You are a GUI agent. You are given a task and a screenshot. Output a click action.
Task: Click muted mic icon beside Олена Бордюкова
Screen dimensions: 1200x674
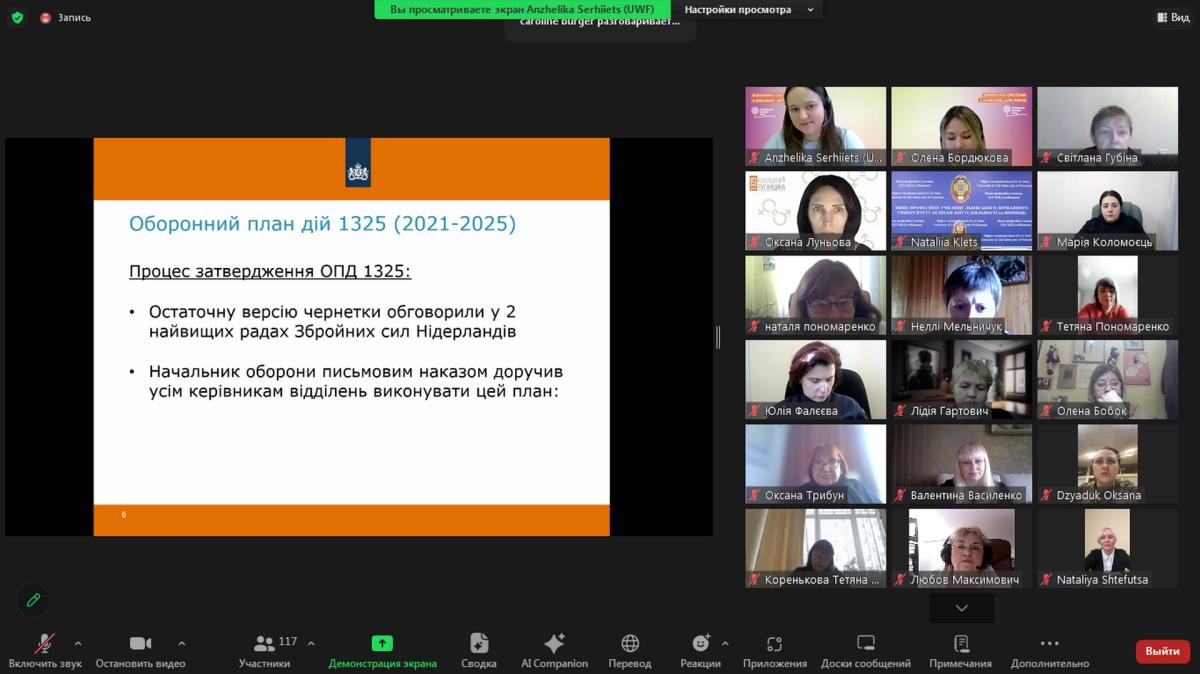tap(901, 158)
